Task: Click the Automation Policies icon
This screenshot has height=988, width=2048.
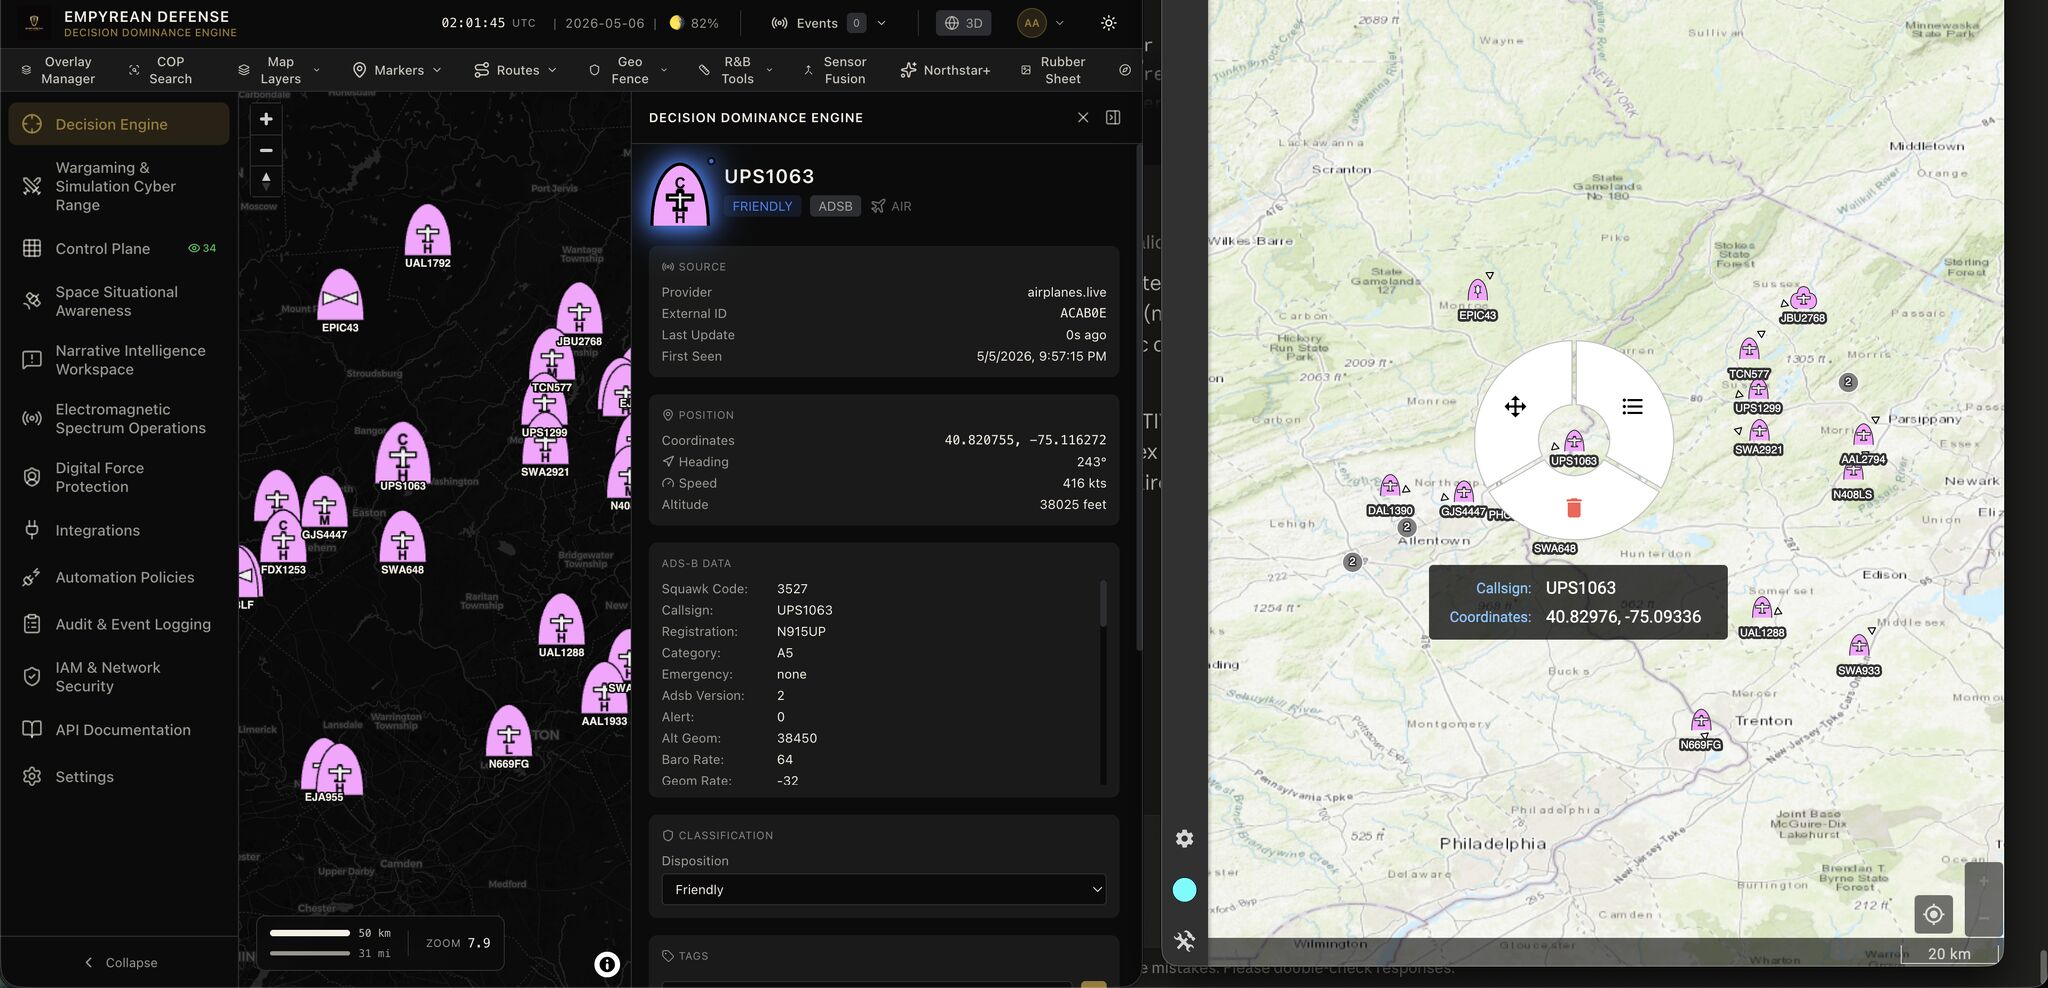Action: [32, 577]
